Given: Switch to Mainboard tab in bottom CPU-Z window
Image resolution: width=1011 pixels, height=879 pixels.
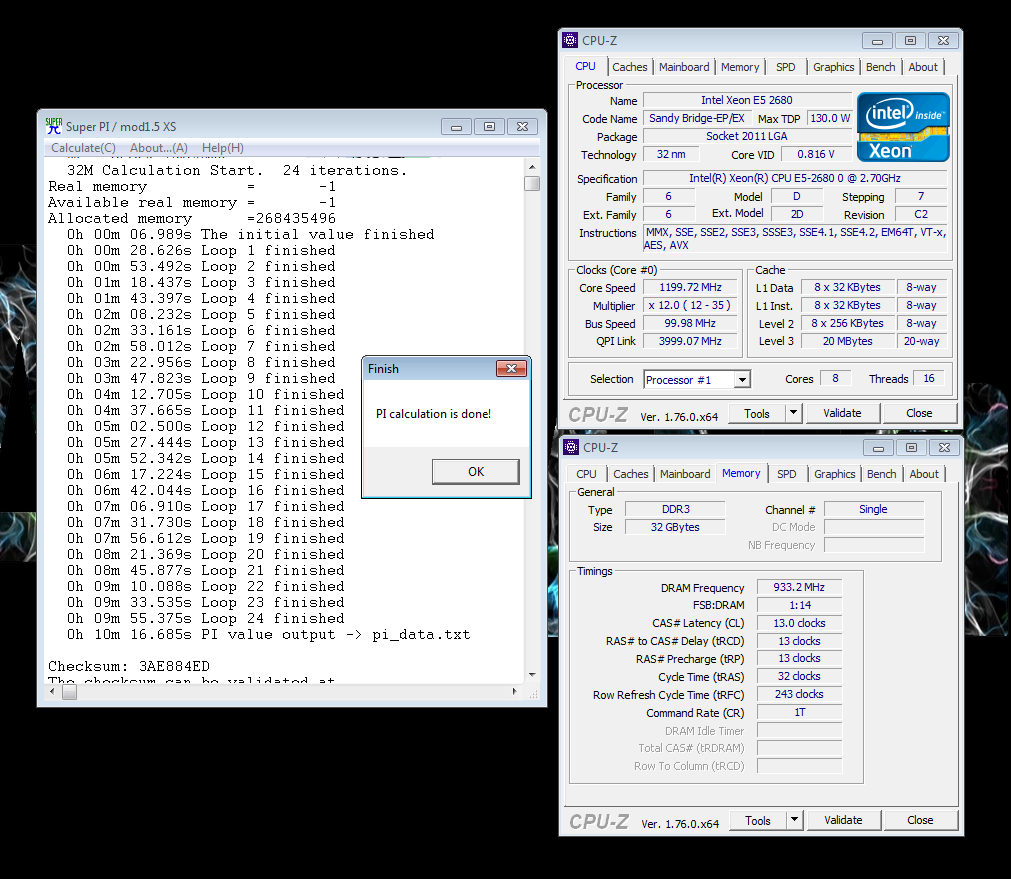Looking at the screenshot, I should tap(685, 474).
